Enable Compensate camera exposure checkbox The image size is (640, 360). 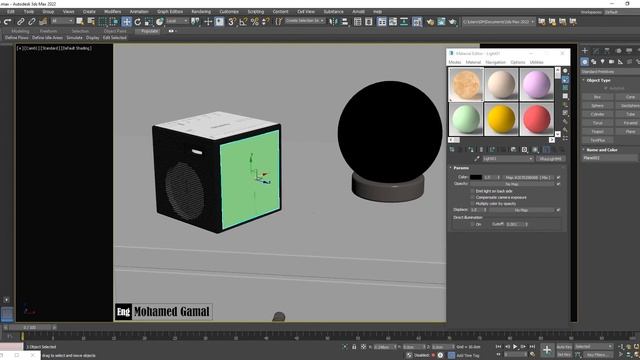pos(472,197)
